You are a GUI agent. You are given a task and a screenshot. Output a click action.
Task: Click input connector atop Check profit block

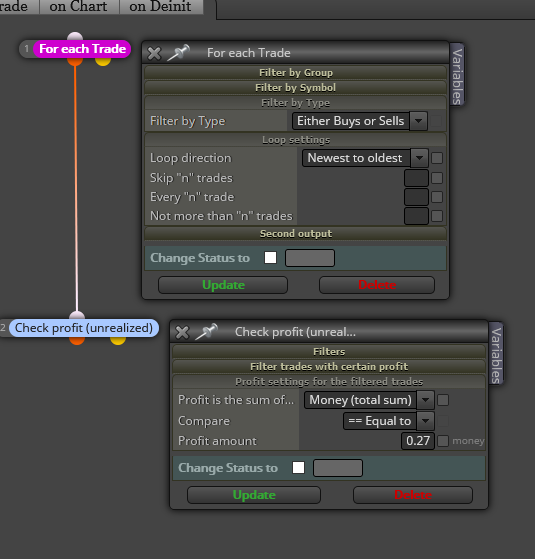point(77,315)
